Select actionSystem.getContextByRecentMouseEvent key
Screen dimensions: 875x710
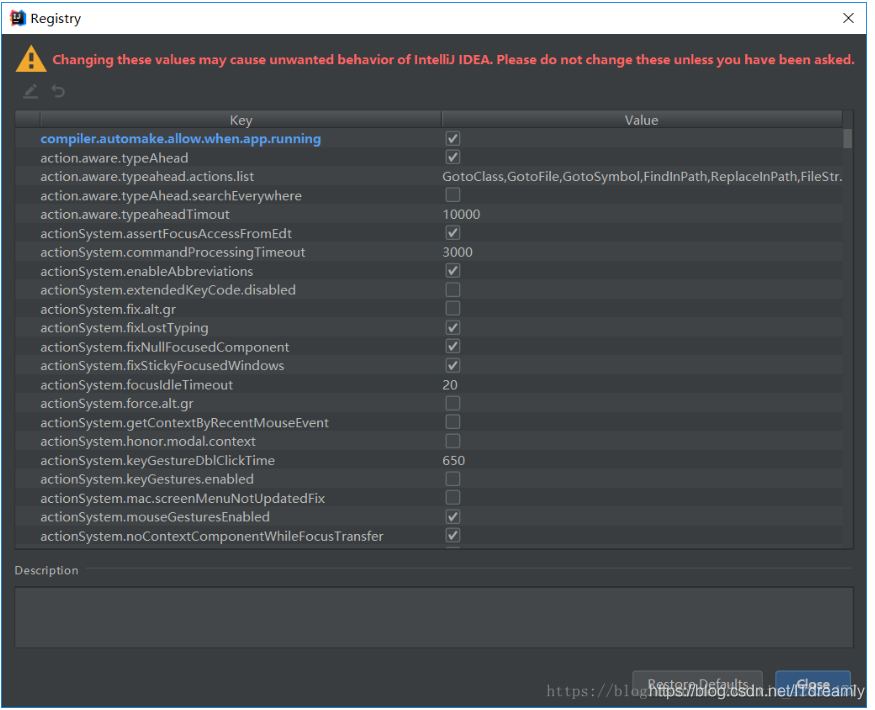184,423
